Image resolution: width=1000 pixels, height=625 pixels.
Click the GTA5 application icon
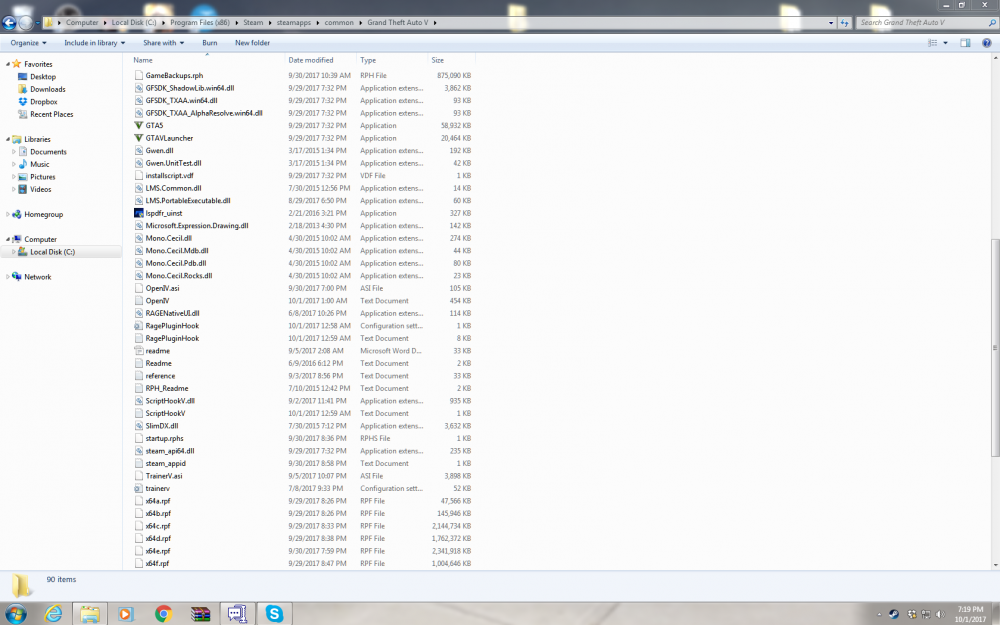138,126
